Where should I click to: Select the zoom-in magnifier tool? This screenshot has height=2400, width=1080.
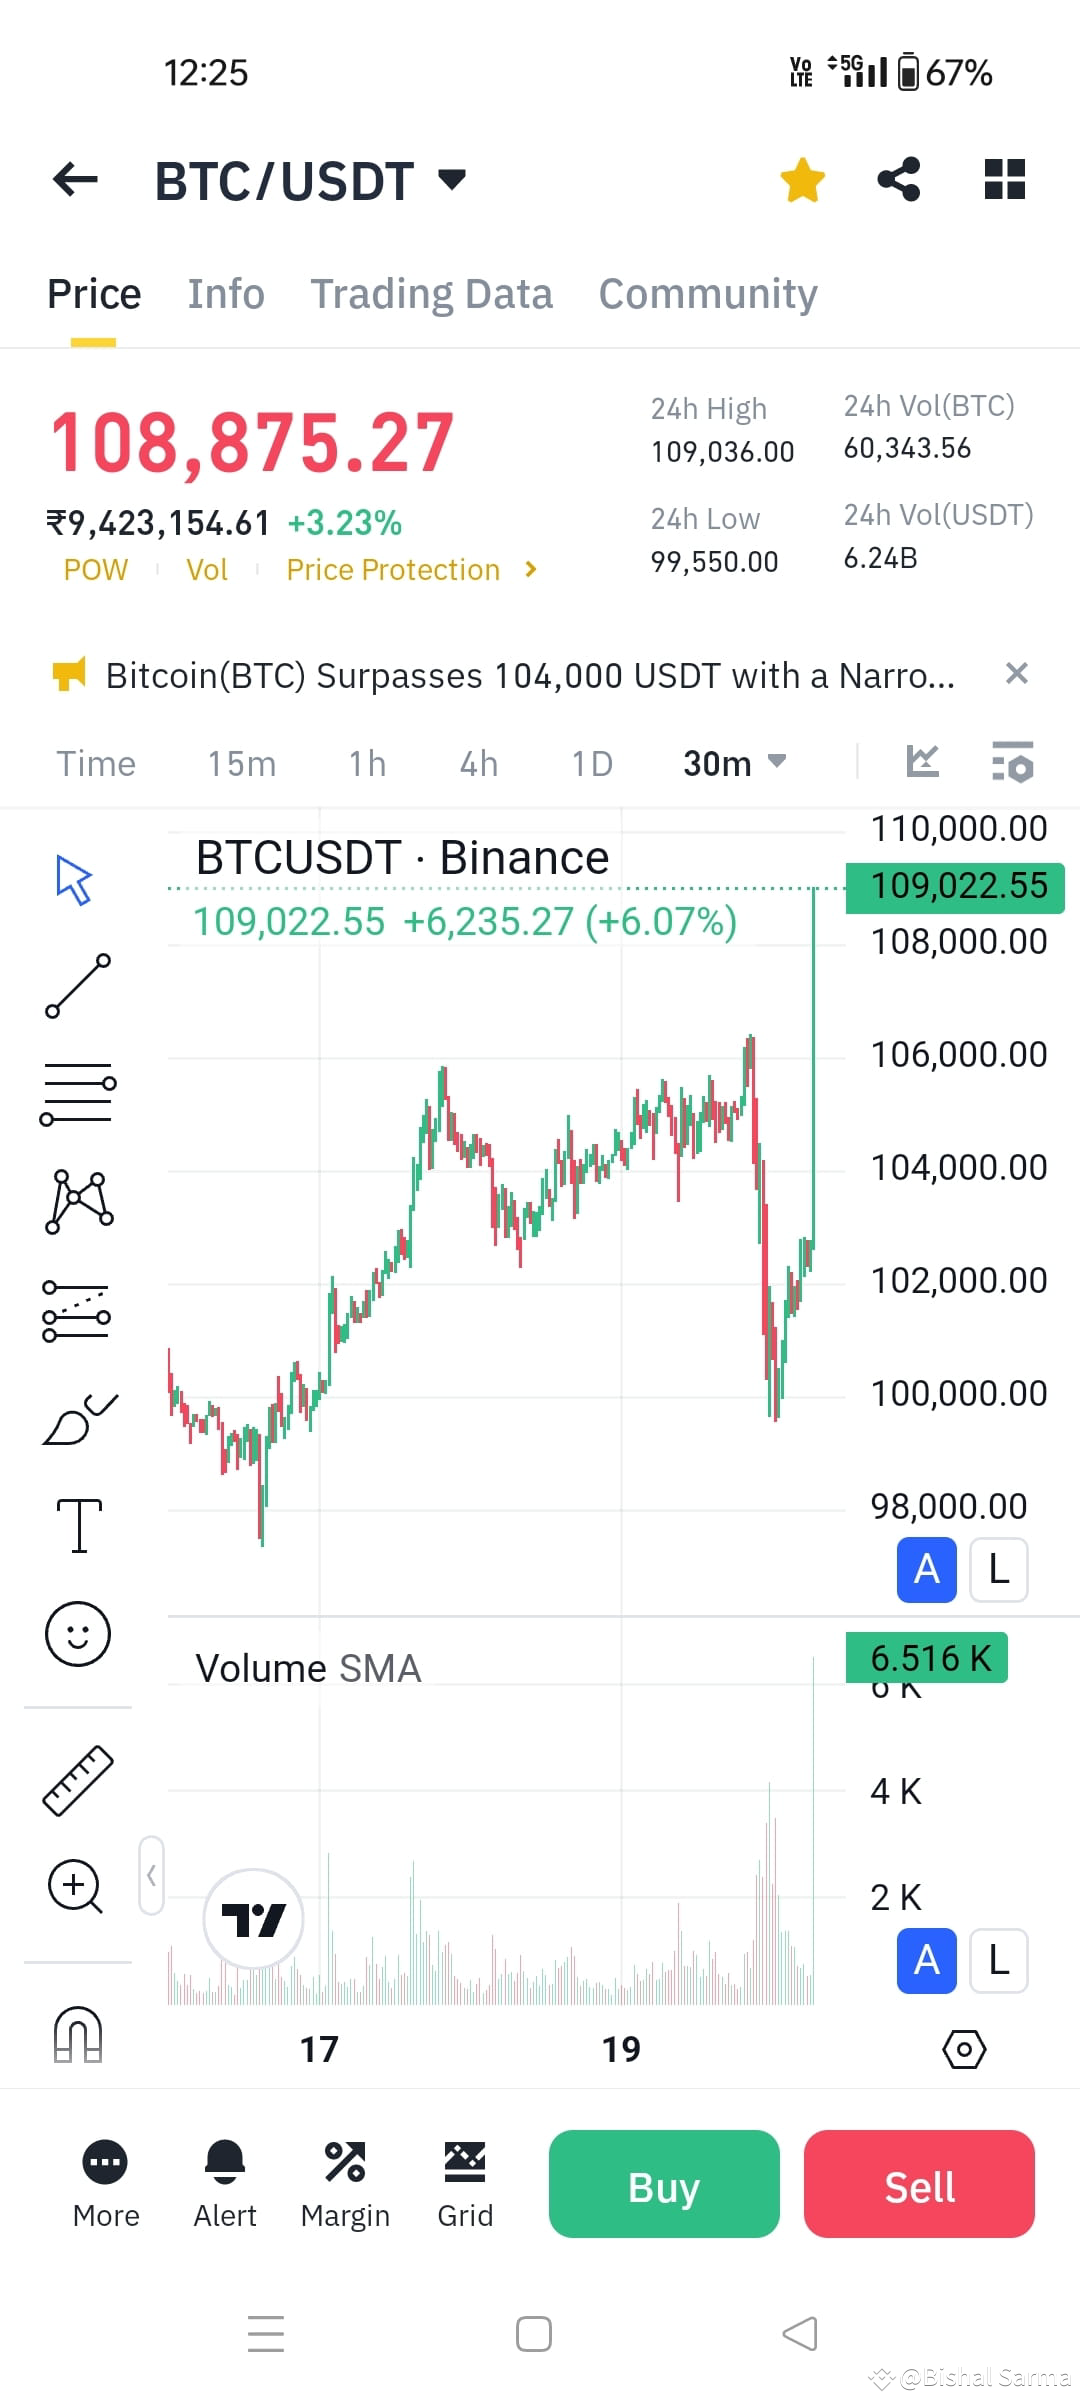pyautogui.click(x=76, y=1887)
